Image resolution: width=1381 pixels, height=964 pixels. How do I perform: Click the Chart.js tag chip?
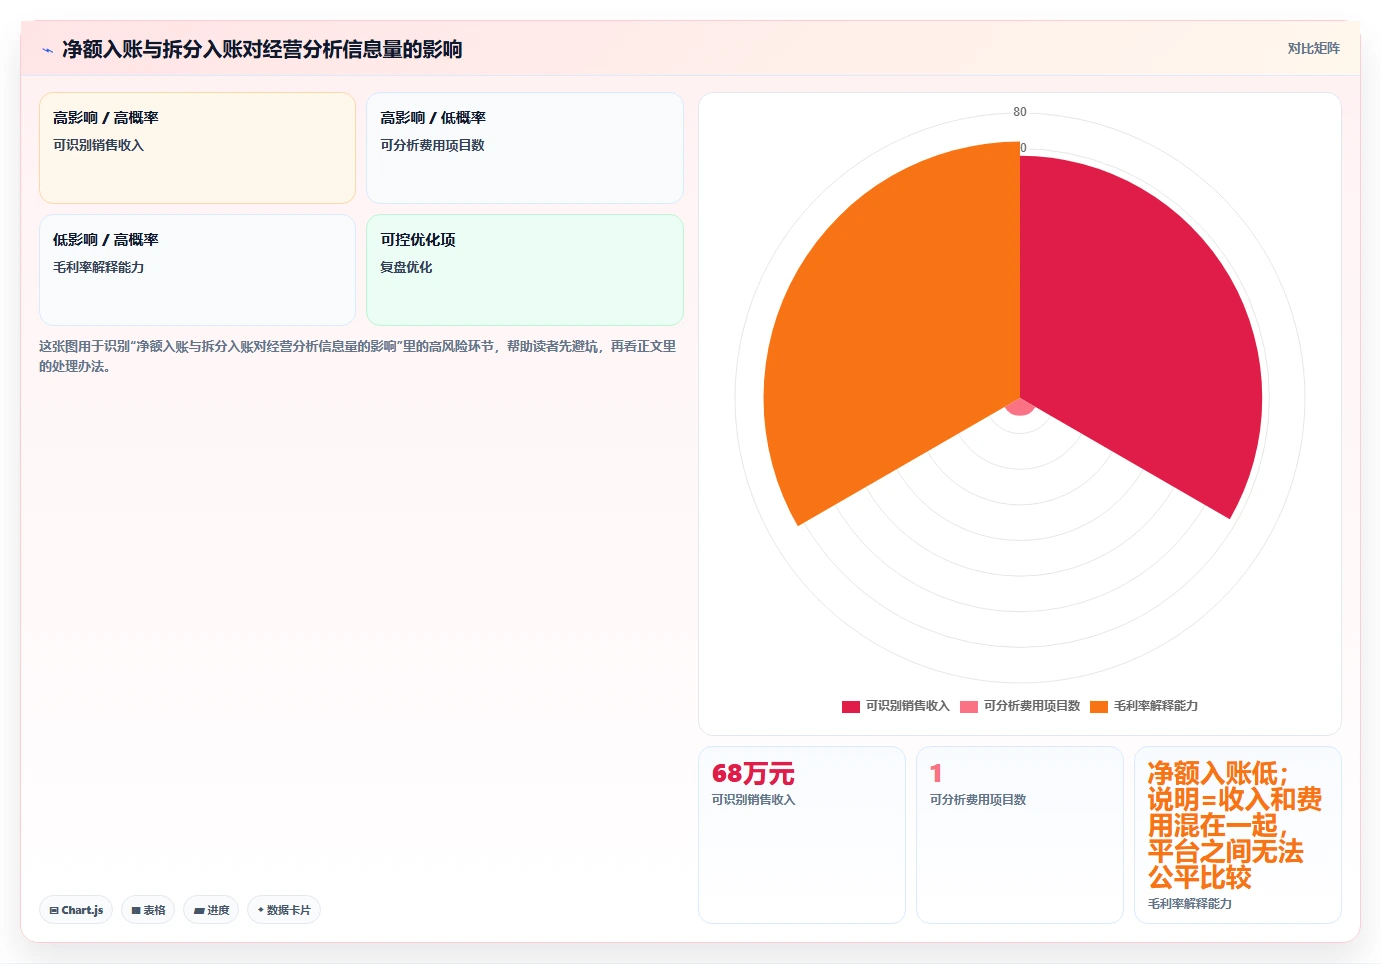[76, 910]
